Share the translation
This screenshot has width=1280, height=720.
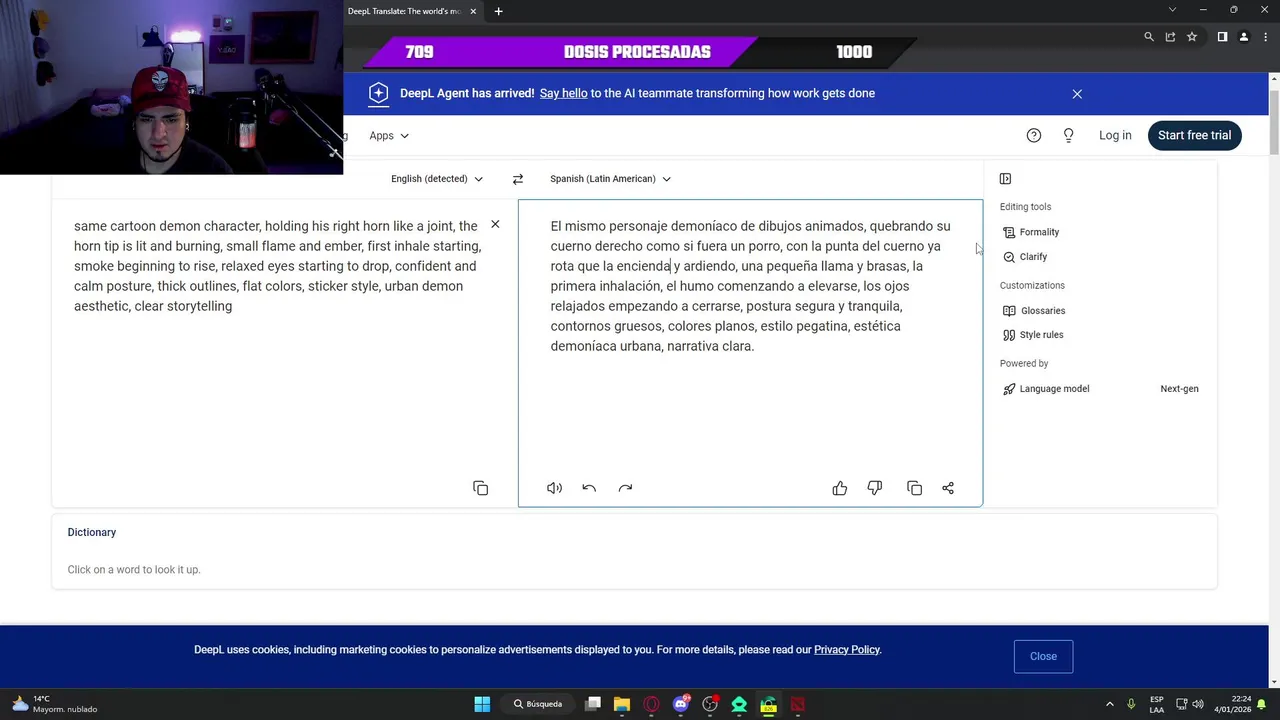(x=948, y=488)
